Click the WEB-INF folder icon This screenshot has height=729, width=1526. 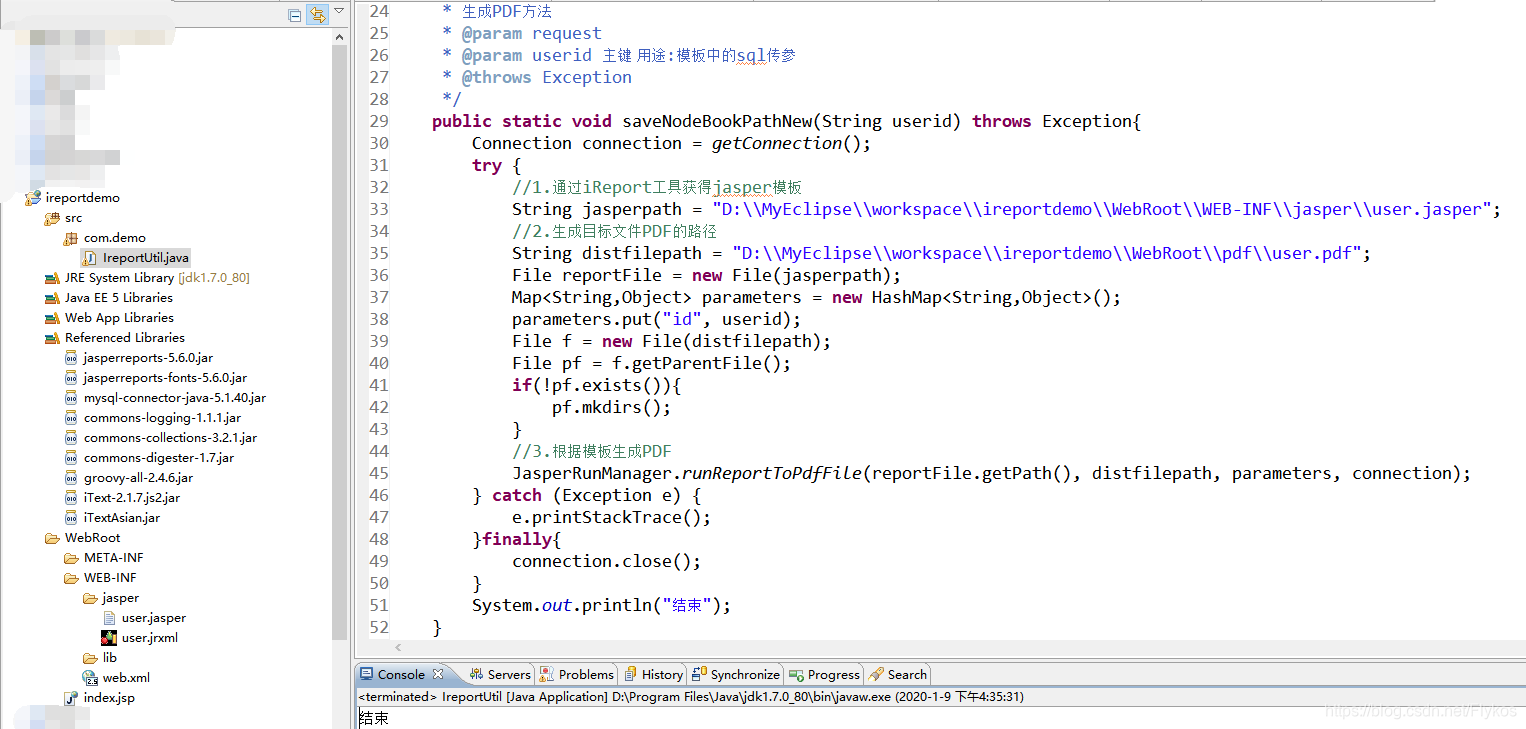(71, 577)
